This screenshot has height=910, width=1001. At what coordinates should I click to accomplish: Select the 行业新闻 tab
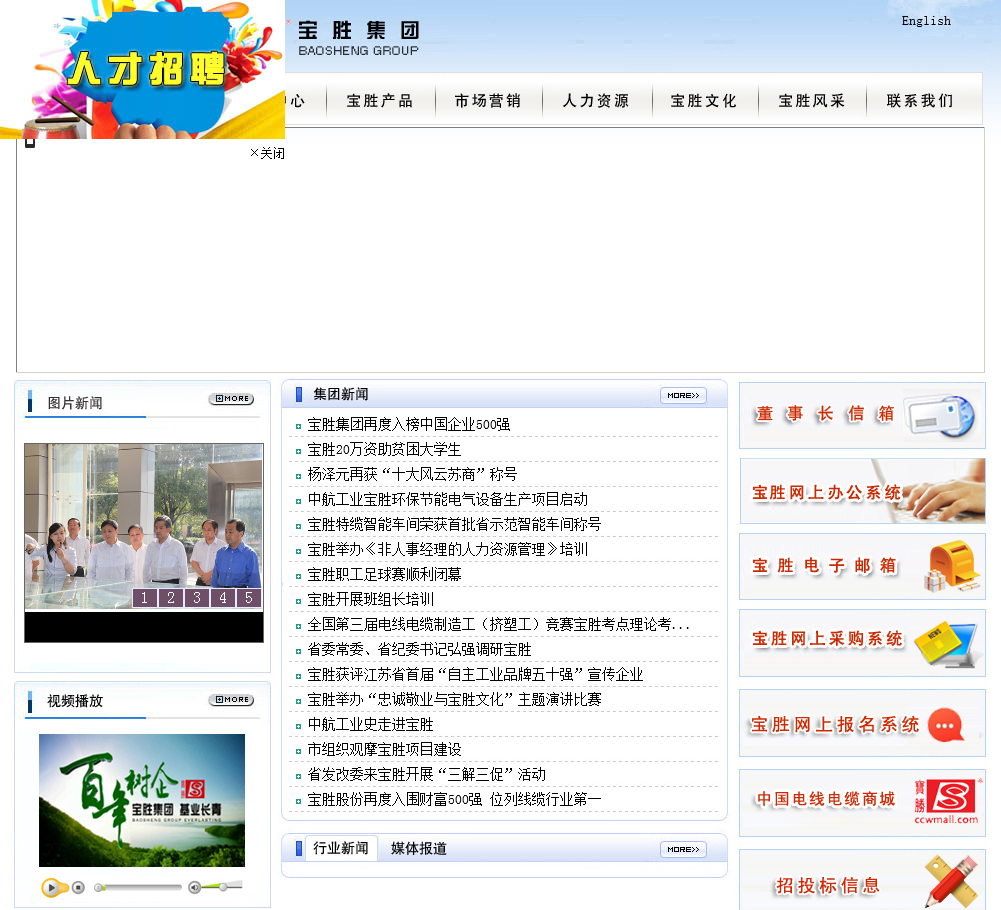tap(341, 848)
